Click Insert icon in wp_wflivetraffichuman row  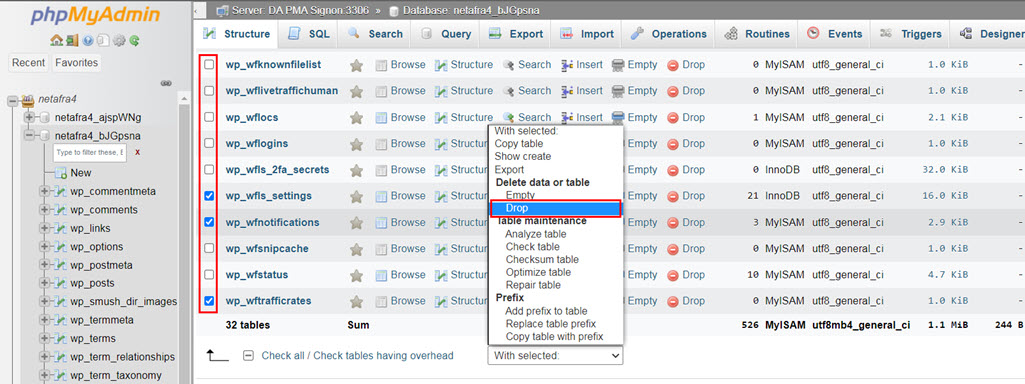coord(567,92)
